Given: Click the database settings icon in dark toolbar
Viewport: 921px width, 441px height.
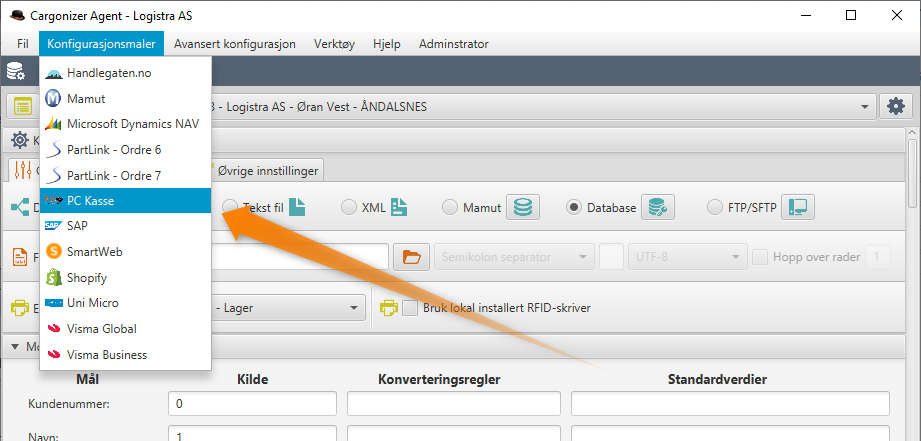Looking at the screenshot, I should [16, 73].
